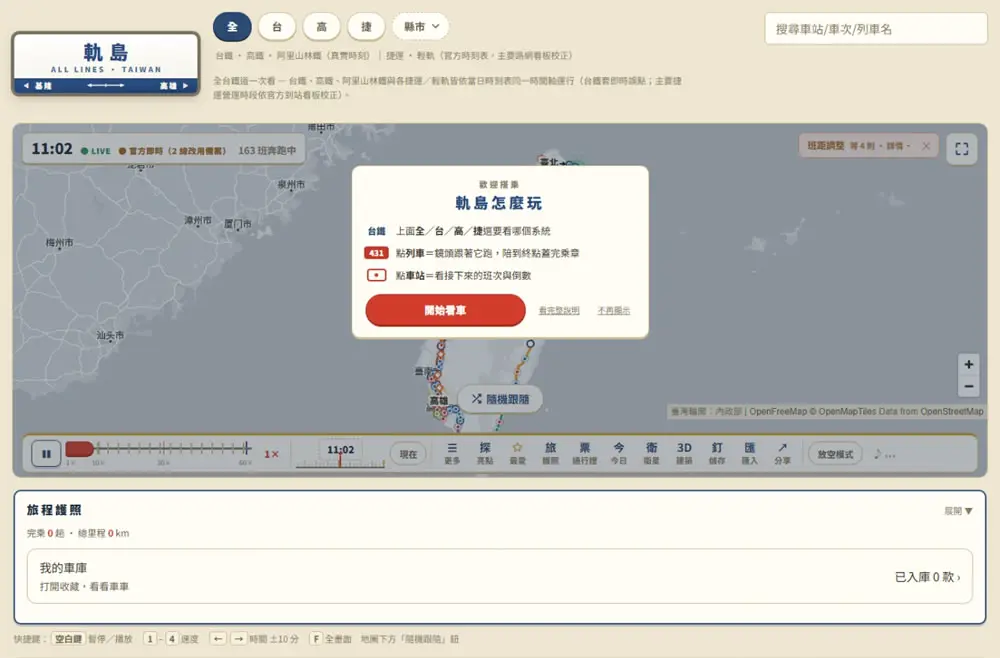Click the 軌島 logo sign
Viewport: 1000px width, 658px height.
106,63
